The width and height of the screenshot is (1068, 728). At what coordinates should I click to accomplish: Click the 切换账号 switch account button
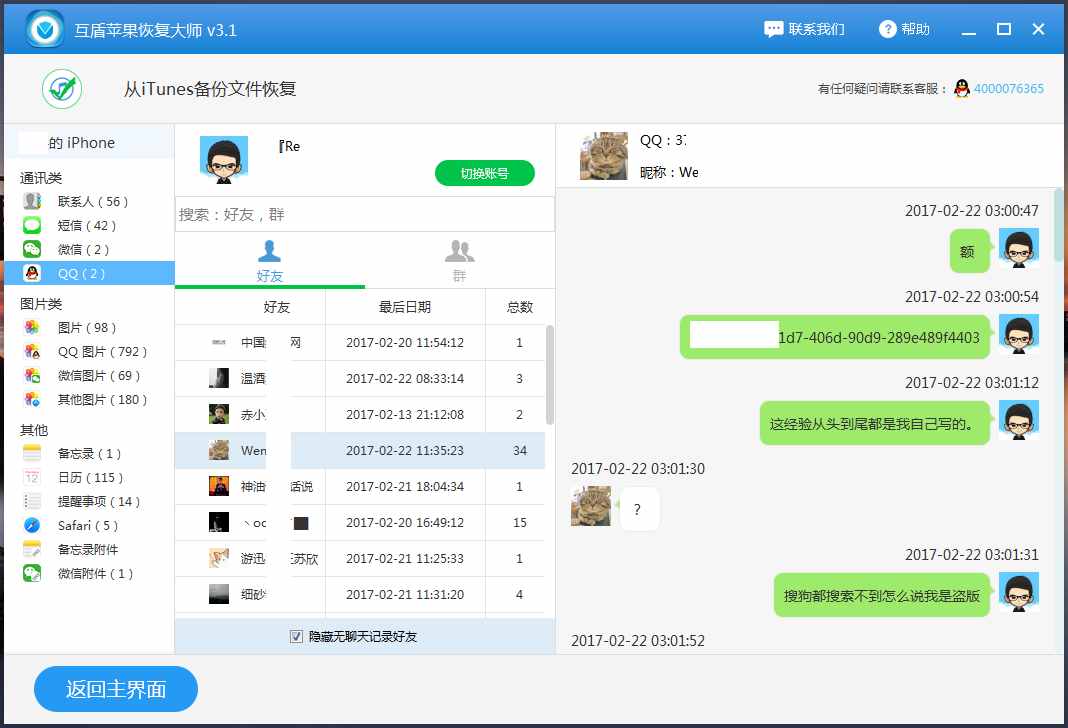[x=485, y=173]
